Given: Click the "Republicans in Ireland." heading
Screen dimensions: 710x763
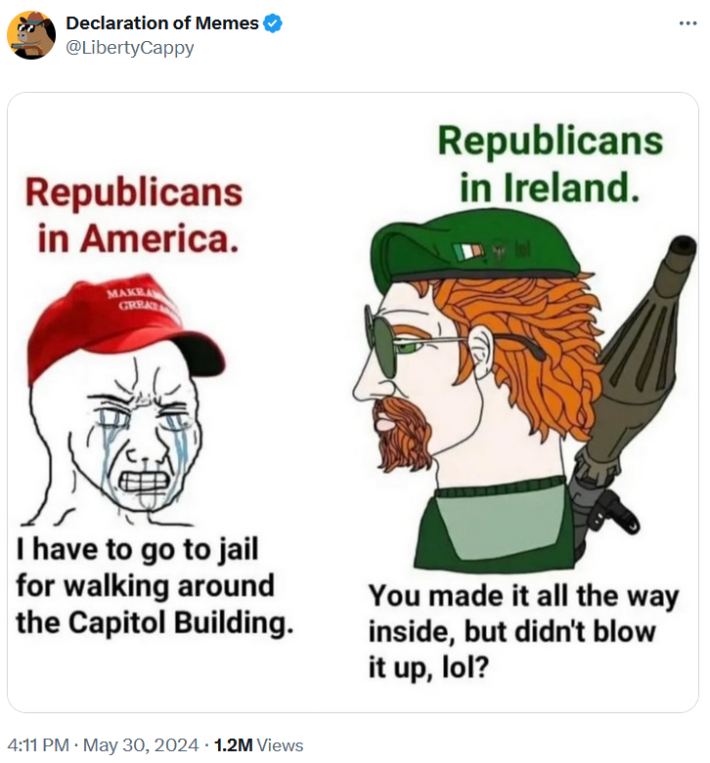Looking at the screenshot, I should point(549,163).
